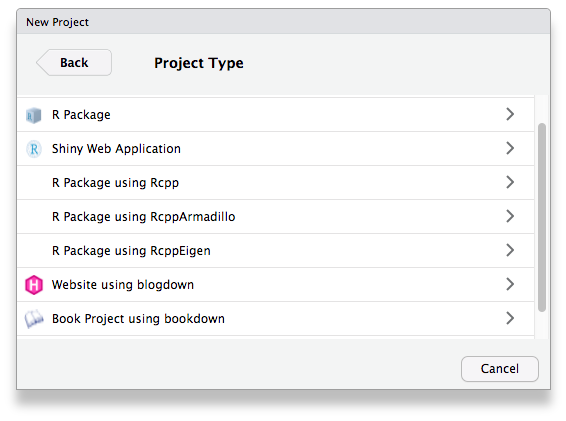The image size is (566, 421).
Task: Click chevron beside R Package using RcppArmadillo
Action: coord(510,216)
